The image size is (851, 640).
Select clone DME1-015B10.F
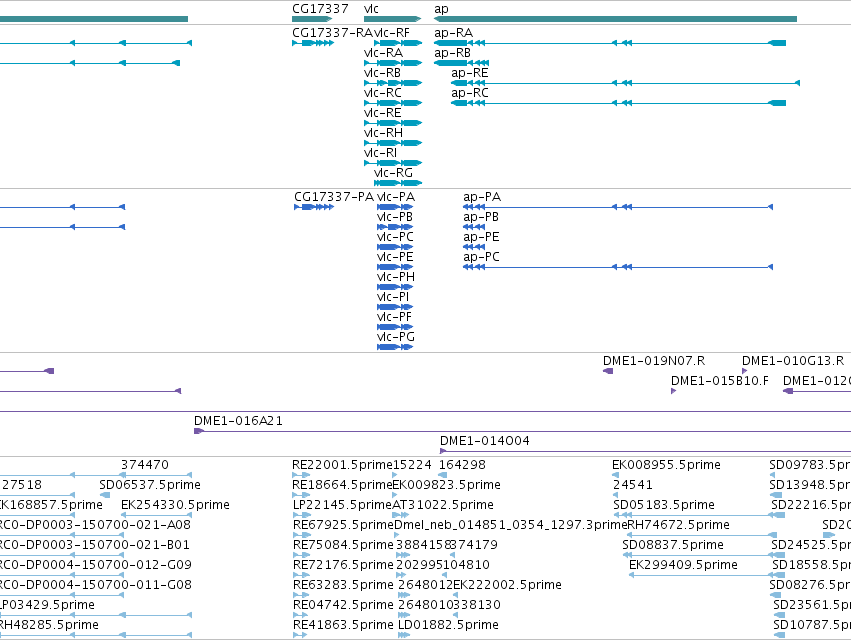pos(720,381)
